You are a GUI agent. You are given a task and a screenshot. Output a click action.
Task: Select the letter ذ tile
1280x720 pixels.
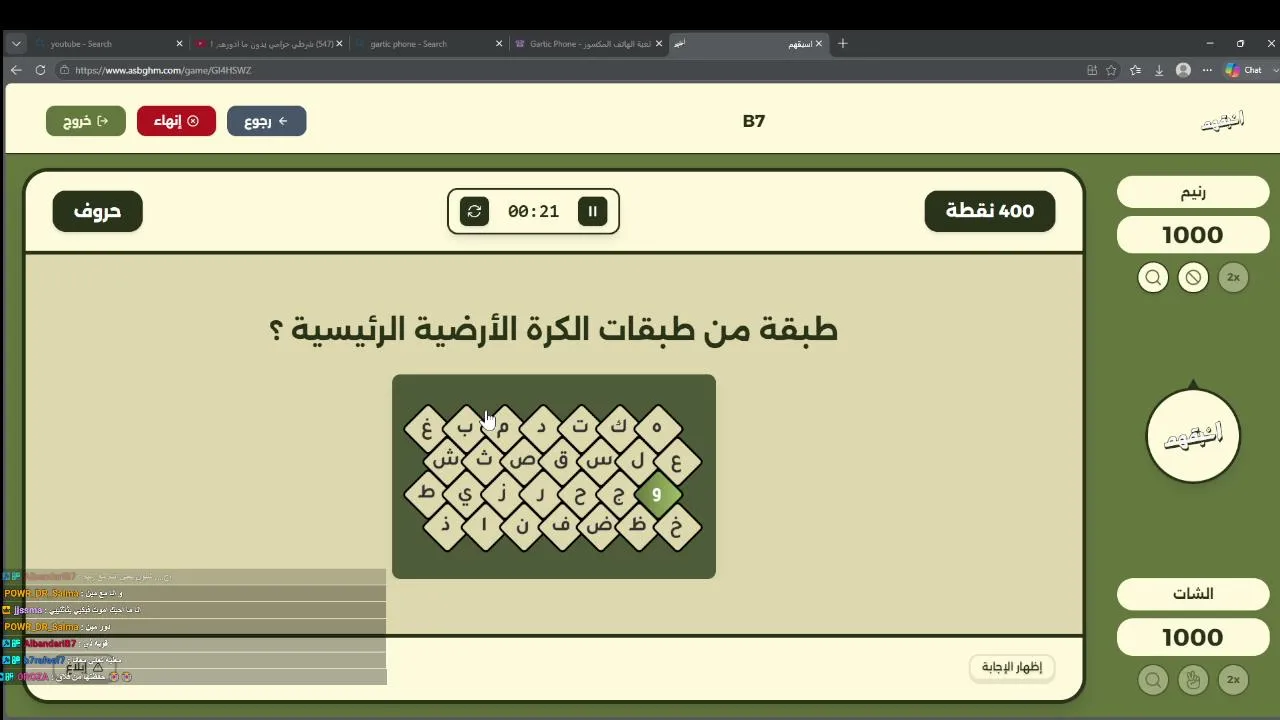click(446, 526)
